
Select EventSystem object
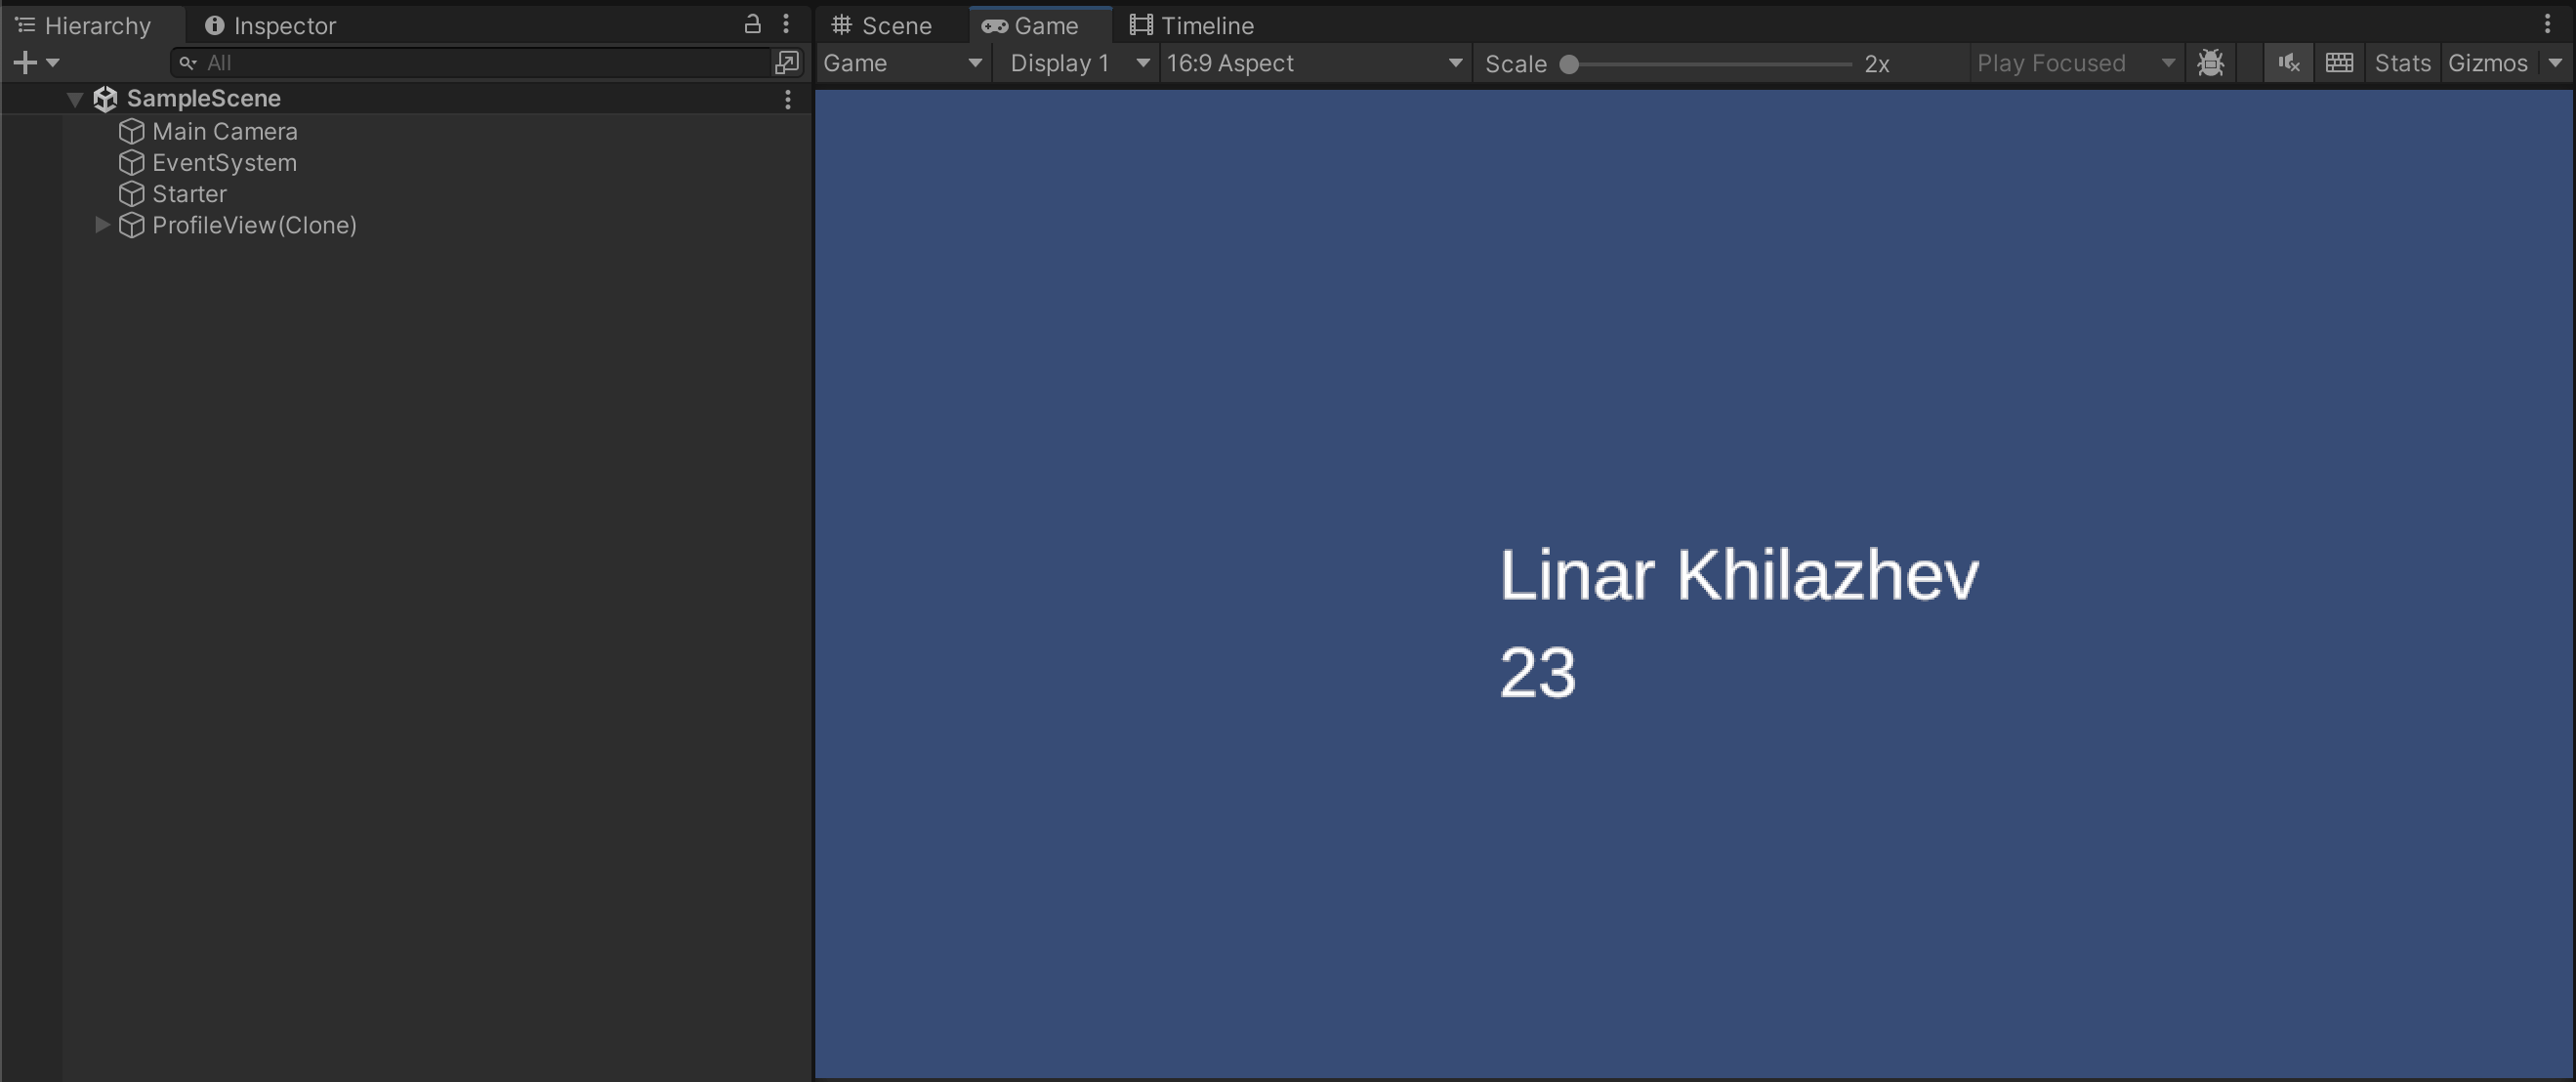pos(224,163)
